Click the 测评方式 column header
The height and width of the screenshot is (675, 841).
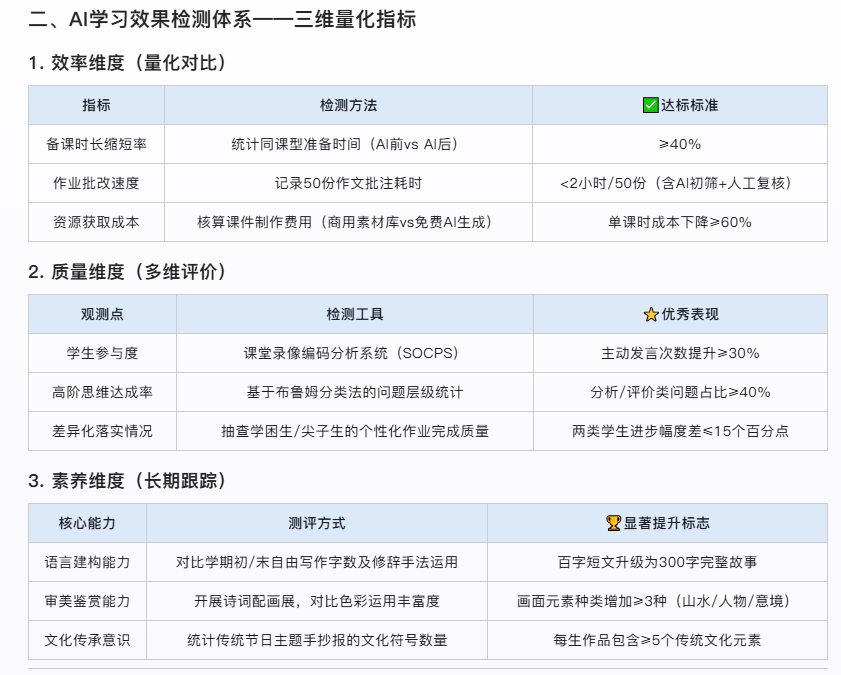317,523
